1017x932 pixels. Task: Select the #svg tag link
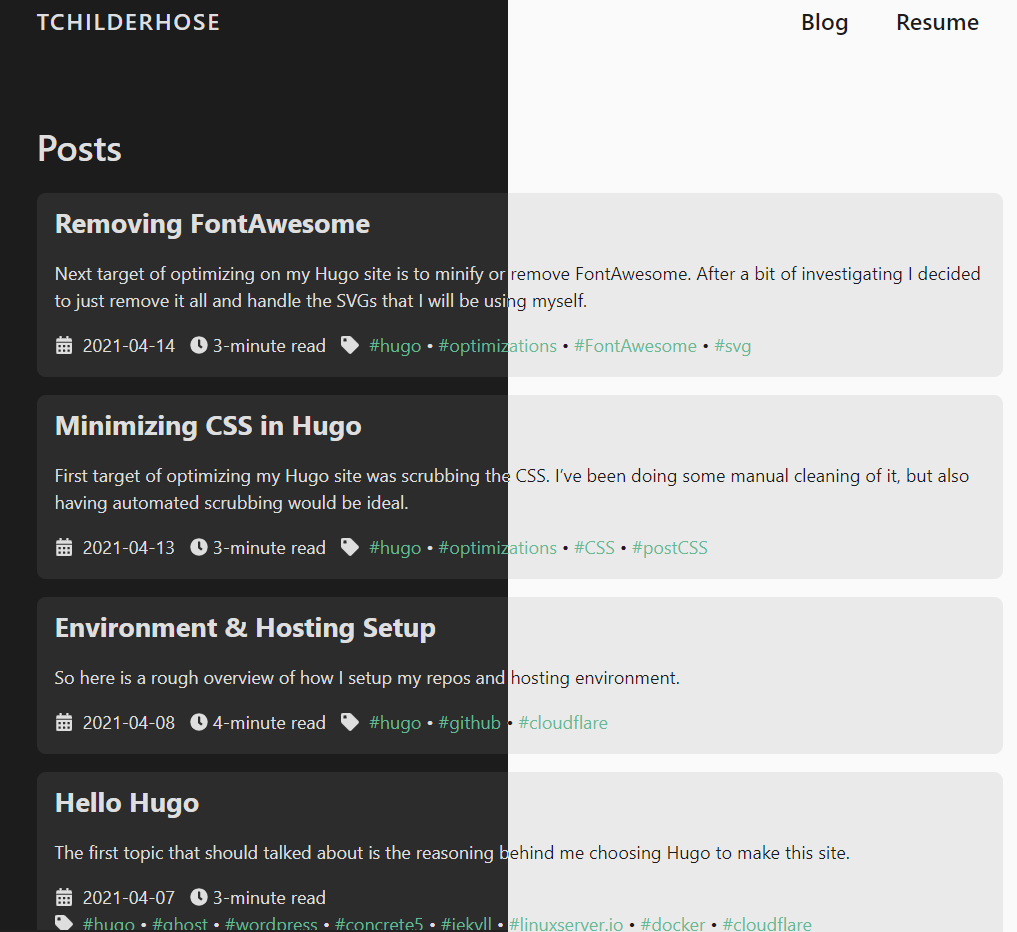pos(732,346)
